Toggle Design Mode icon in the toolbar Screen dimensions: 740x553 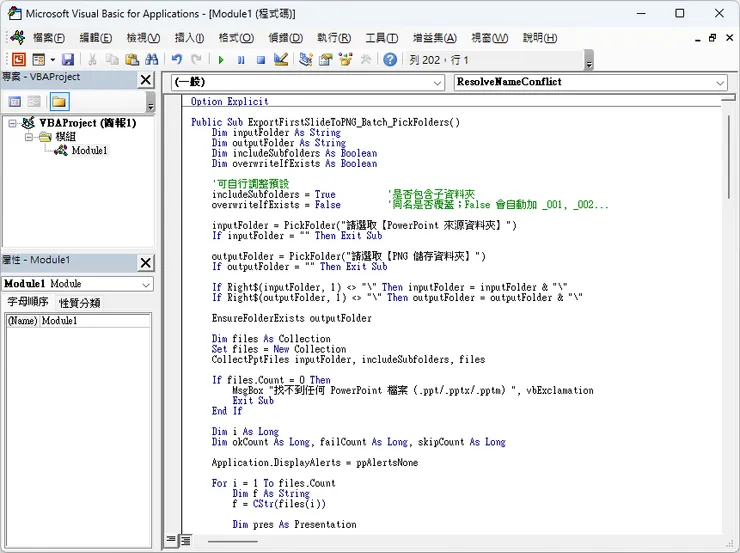click(x=280, y=60)
